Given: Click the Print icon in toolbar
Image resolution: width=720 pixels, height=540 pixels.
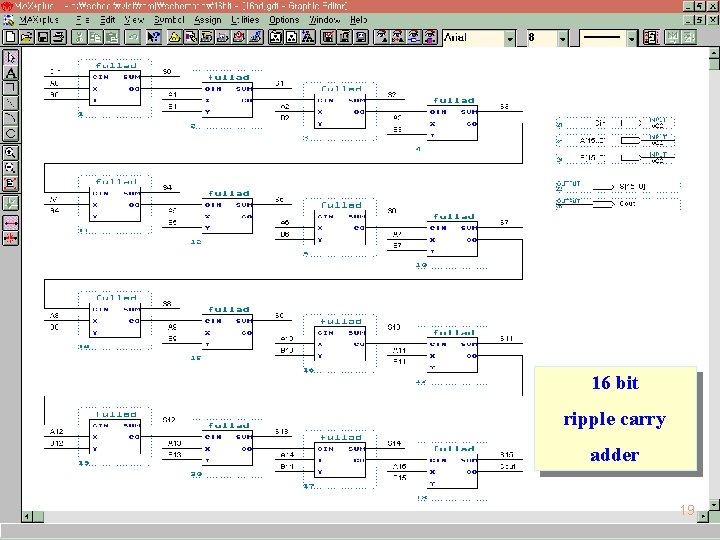Looking at the screenshot, I should point(59,37).
